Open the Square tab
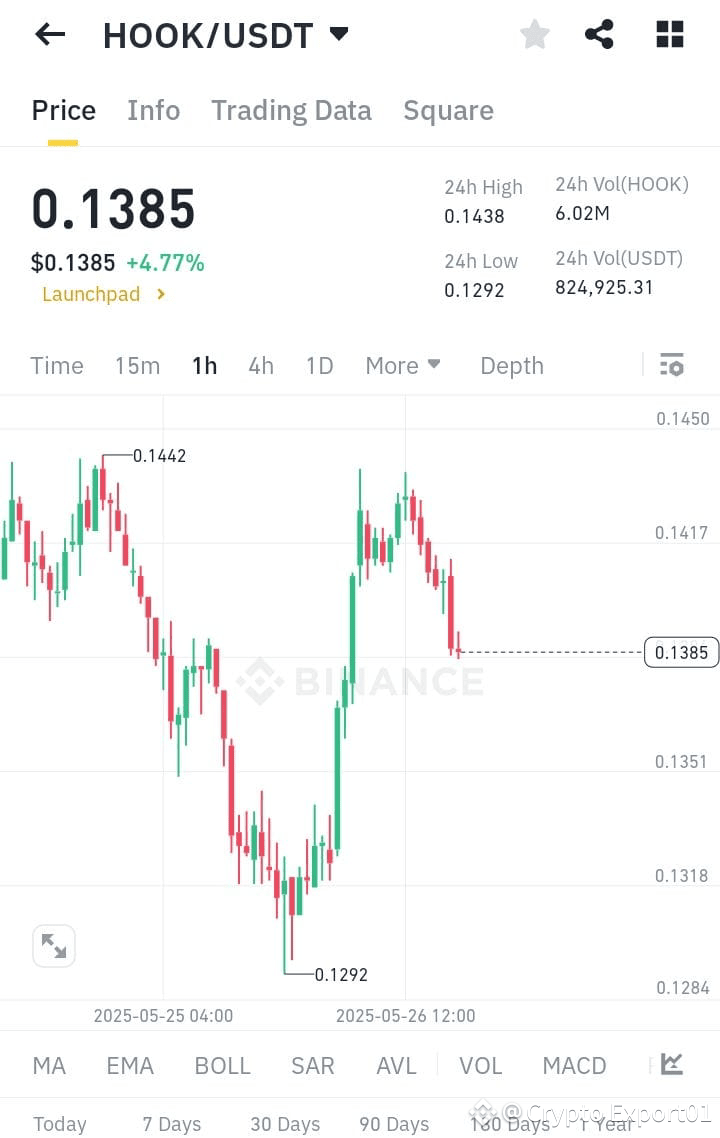 coord(448,110)
